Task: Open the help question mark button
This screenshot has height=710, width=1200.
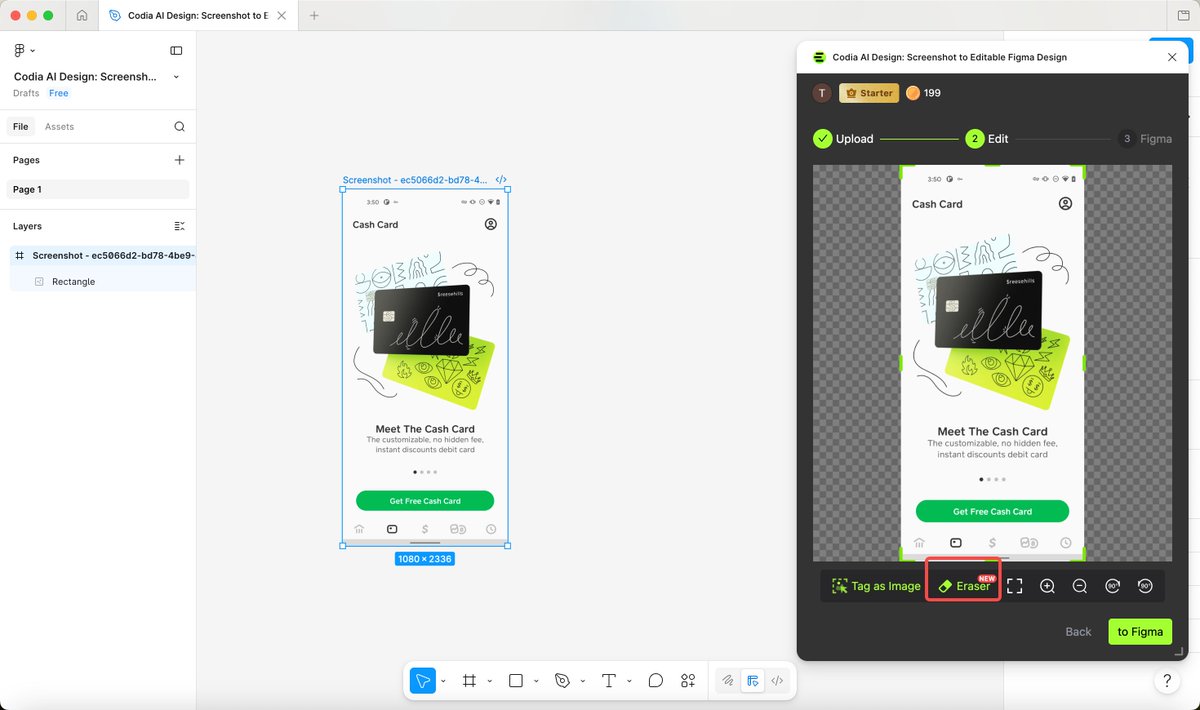Action: (x=1166, y=681)
